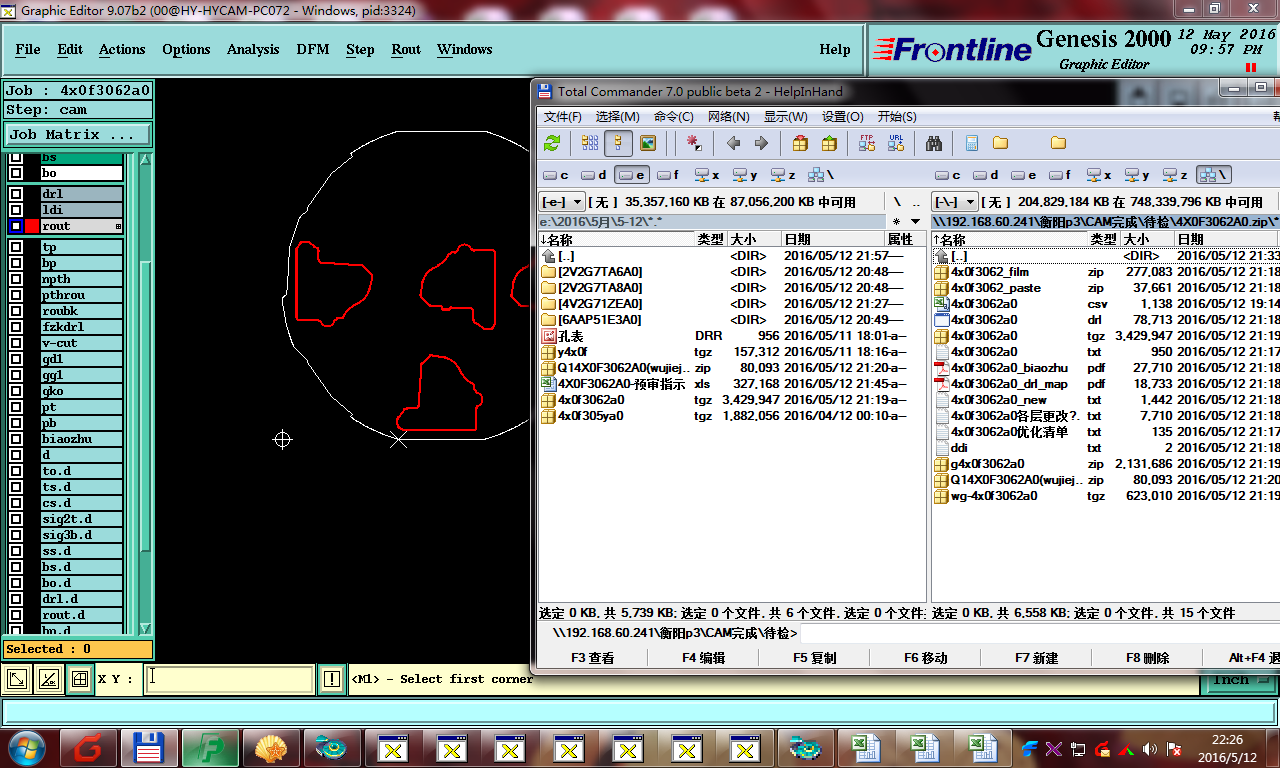Switch left panel to drive d
The height and width of the screenshot is (768, 1280).
click(x=594, y=175)
